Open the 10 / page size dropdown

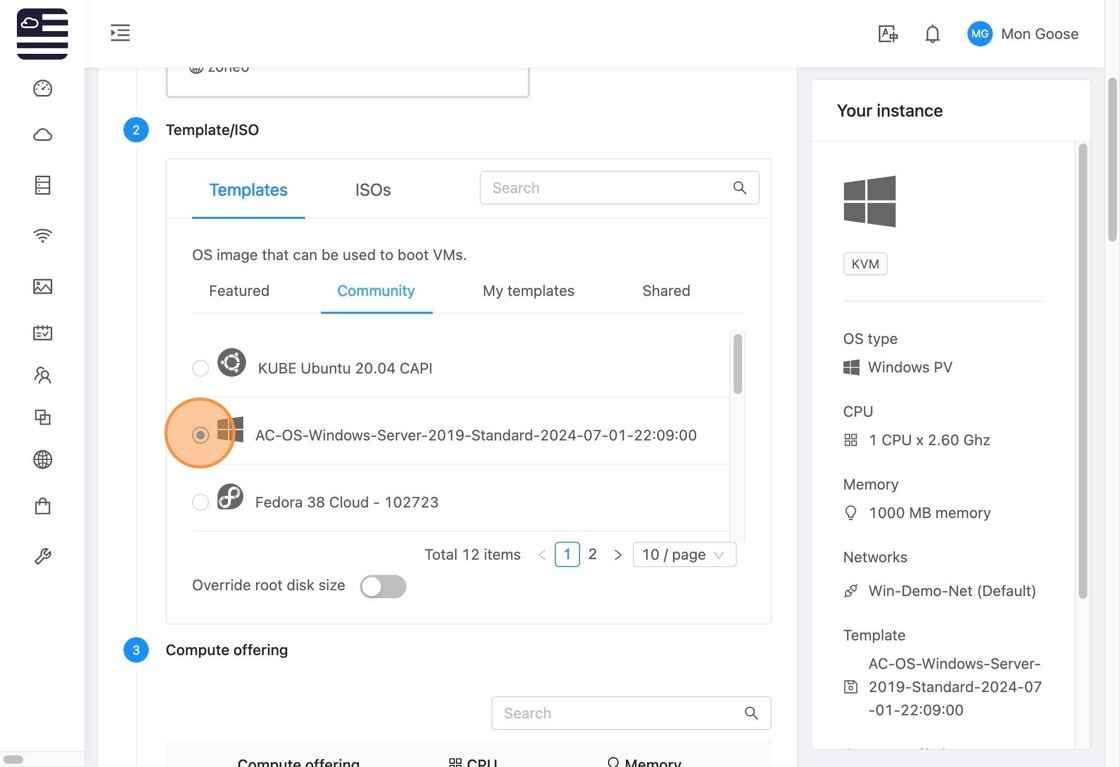[x=684, y=555]
